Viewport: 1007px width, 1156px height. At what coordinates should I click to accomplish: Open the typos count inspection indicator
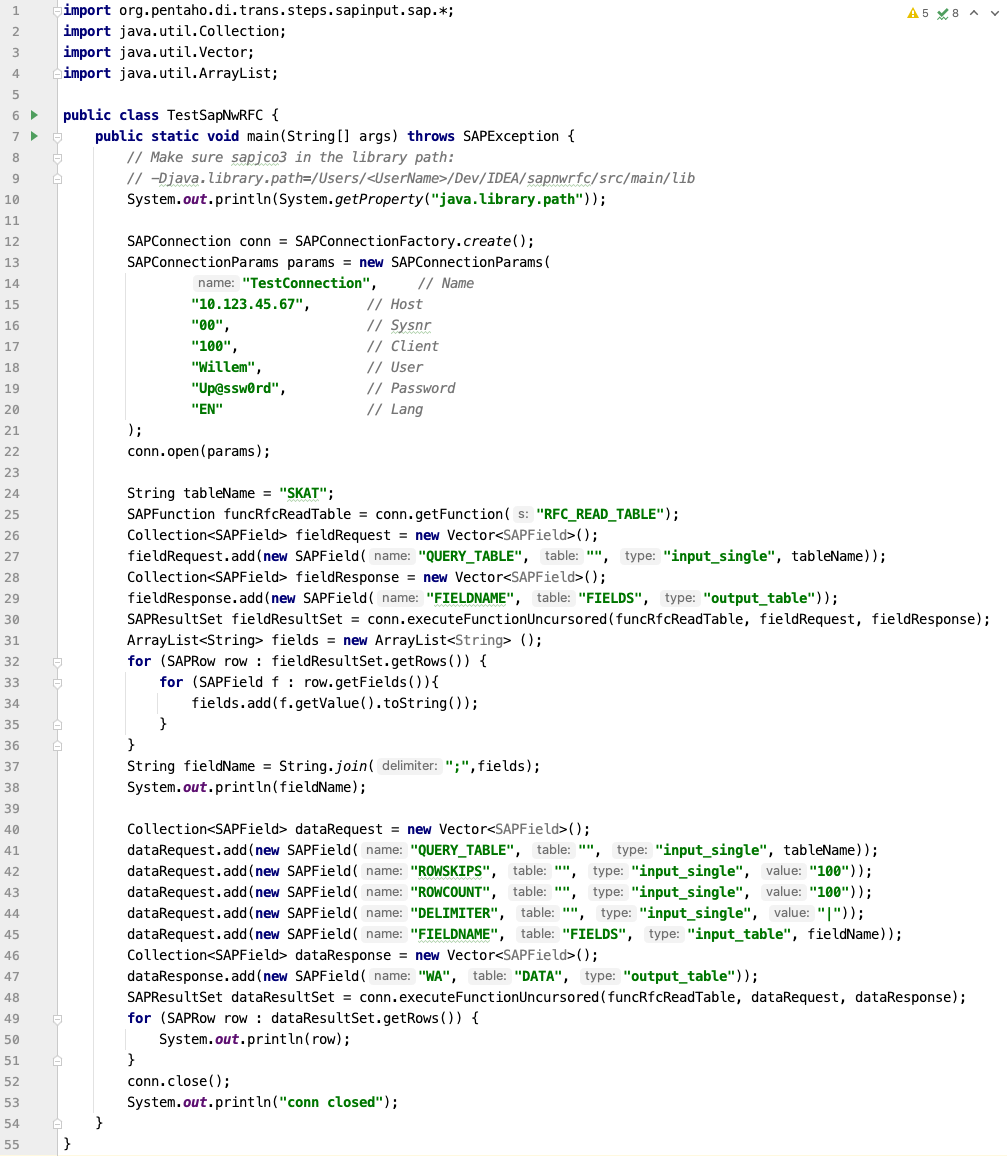pyautogui.click(x=948, y=13)
